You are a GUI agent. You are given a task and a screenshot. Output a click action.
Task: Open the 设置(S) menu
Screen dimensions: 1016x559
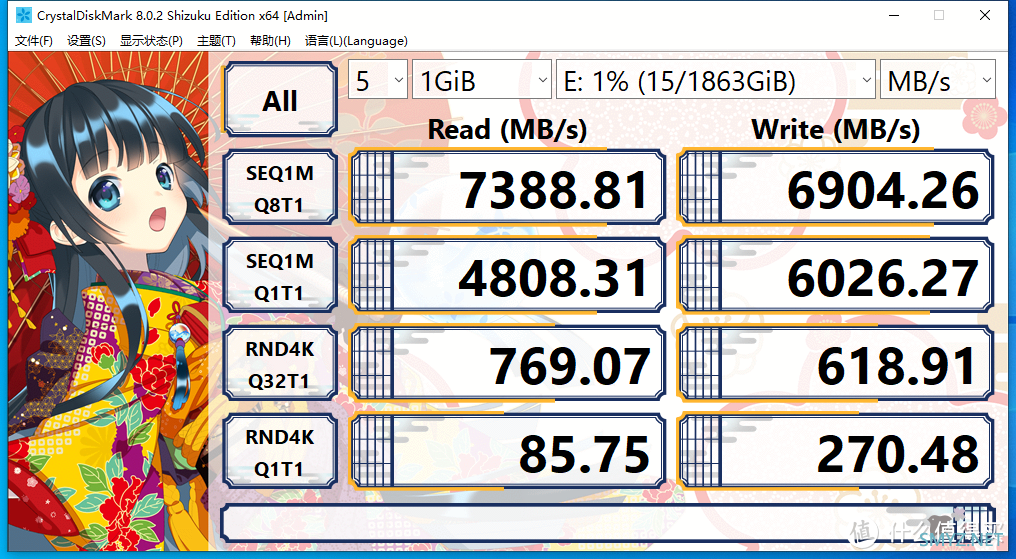86,41
